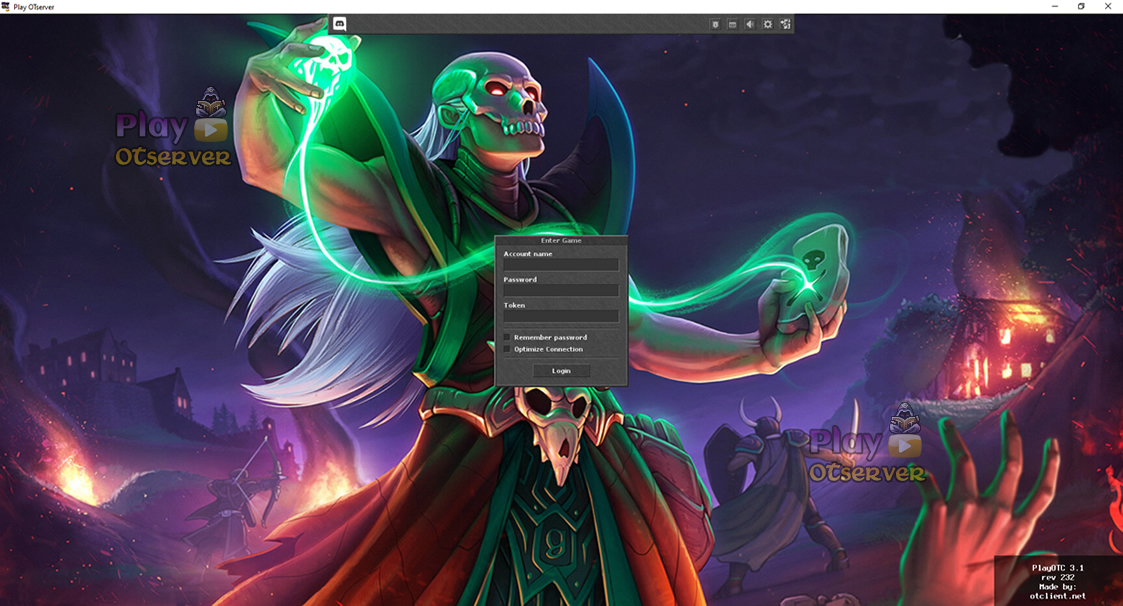Click the 'PlayOTC 3.1' version text
The height and width of the screenshot is (606, 1123).
pos(1058,568)
